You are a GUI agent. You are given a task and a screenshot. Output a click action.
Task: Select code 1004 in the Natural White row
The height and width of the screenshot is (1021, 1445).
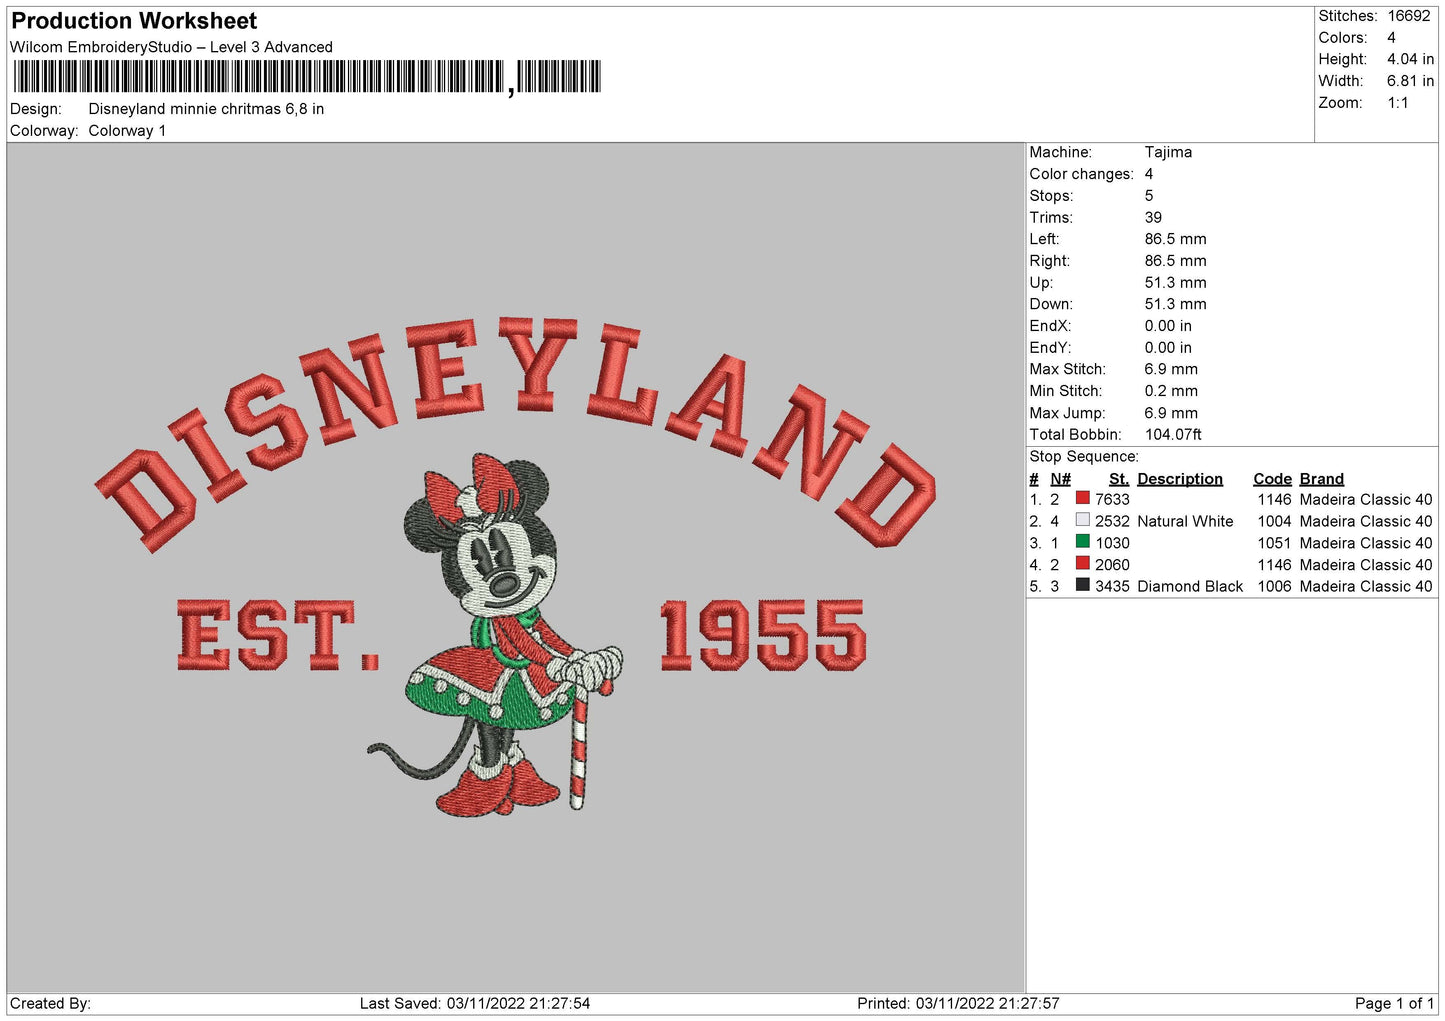point(1274,521)
